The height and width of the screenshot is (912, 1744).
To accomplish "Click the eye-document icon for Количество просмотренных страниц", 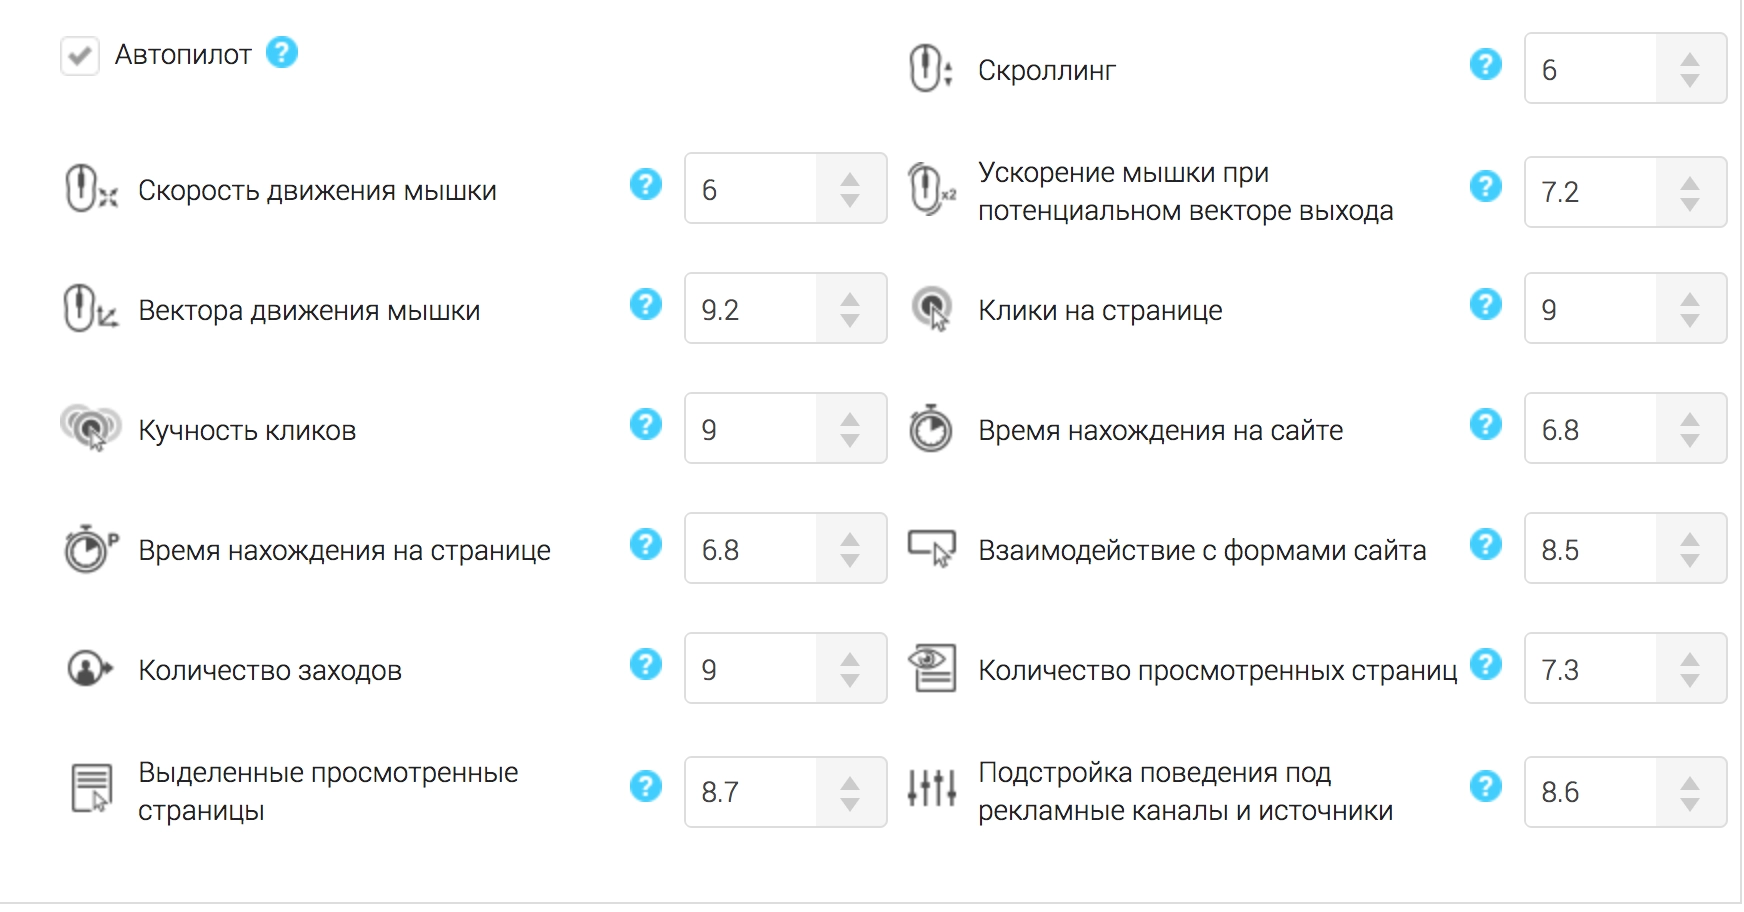I will pyautogui.click(x=932, y=668).
